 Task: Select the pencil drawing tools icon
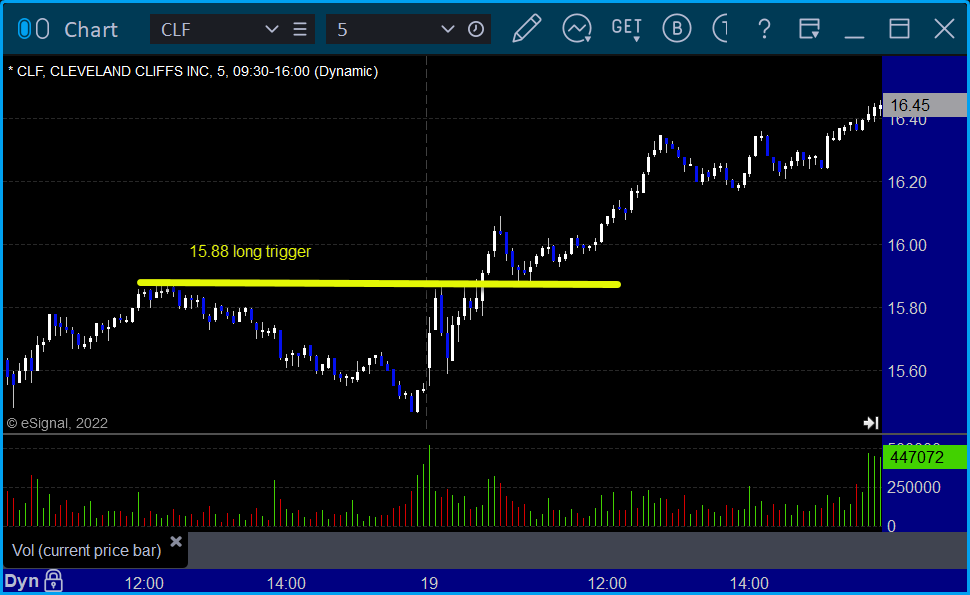point(526,29)
